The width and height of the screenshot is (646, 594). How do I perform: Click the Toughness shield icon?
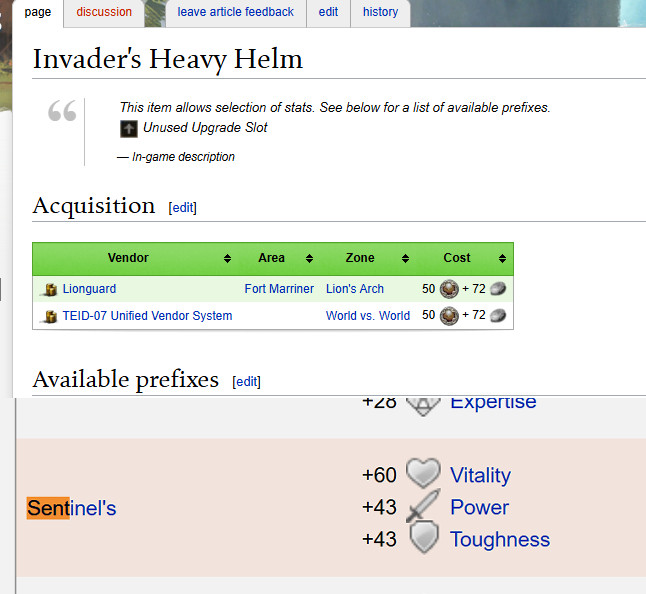click(x=424, y=537)
